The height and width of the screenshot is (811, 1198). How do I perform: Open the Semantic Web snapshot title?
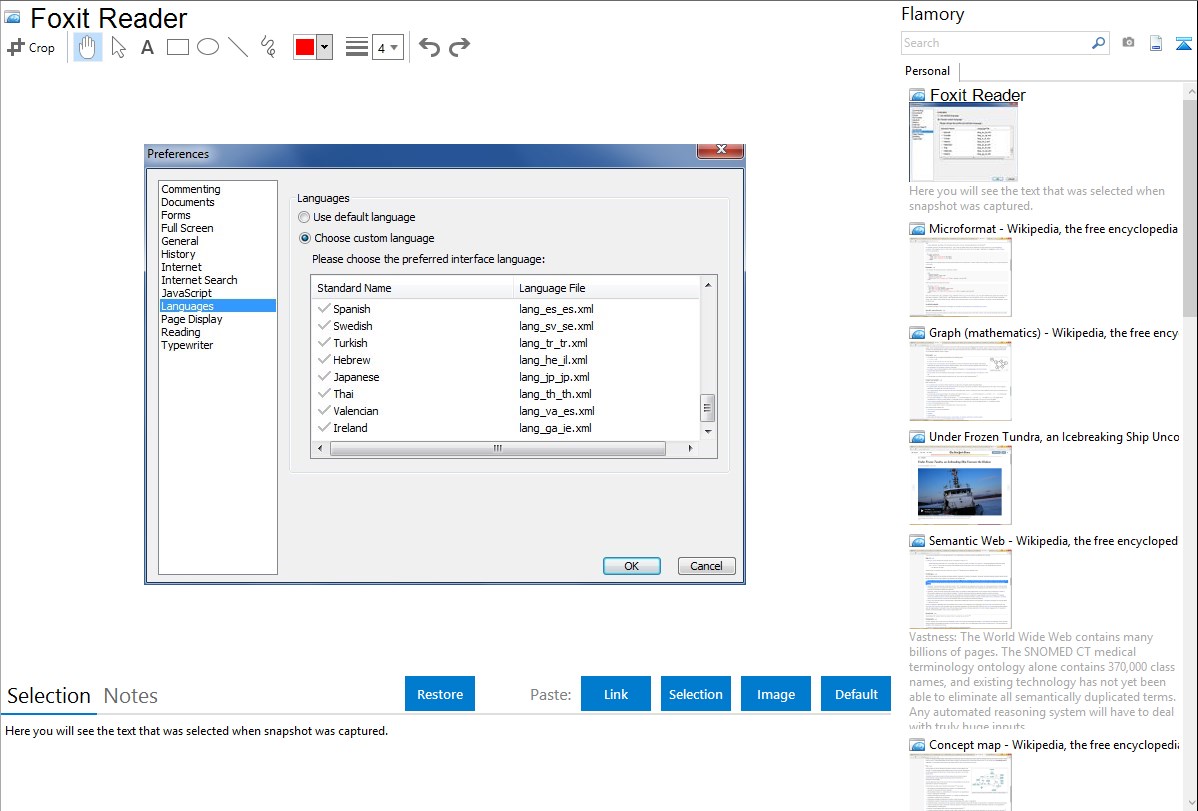(x=1053, y=540)
